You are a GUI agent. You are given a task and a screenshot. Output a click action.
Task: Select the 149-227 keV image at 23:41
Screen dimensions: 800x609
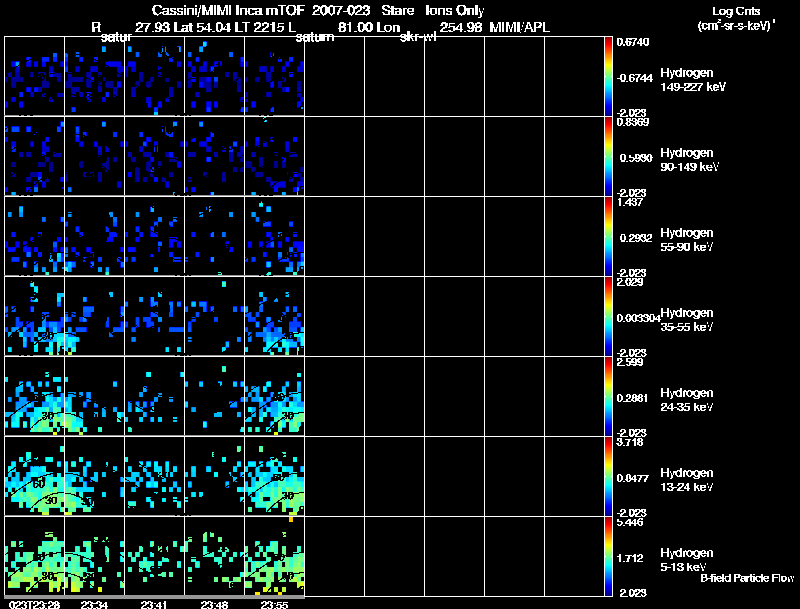(x=155, y=77)
